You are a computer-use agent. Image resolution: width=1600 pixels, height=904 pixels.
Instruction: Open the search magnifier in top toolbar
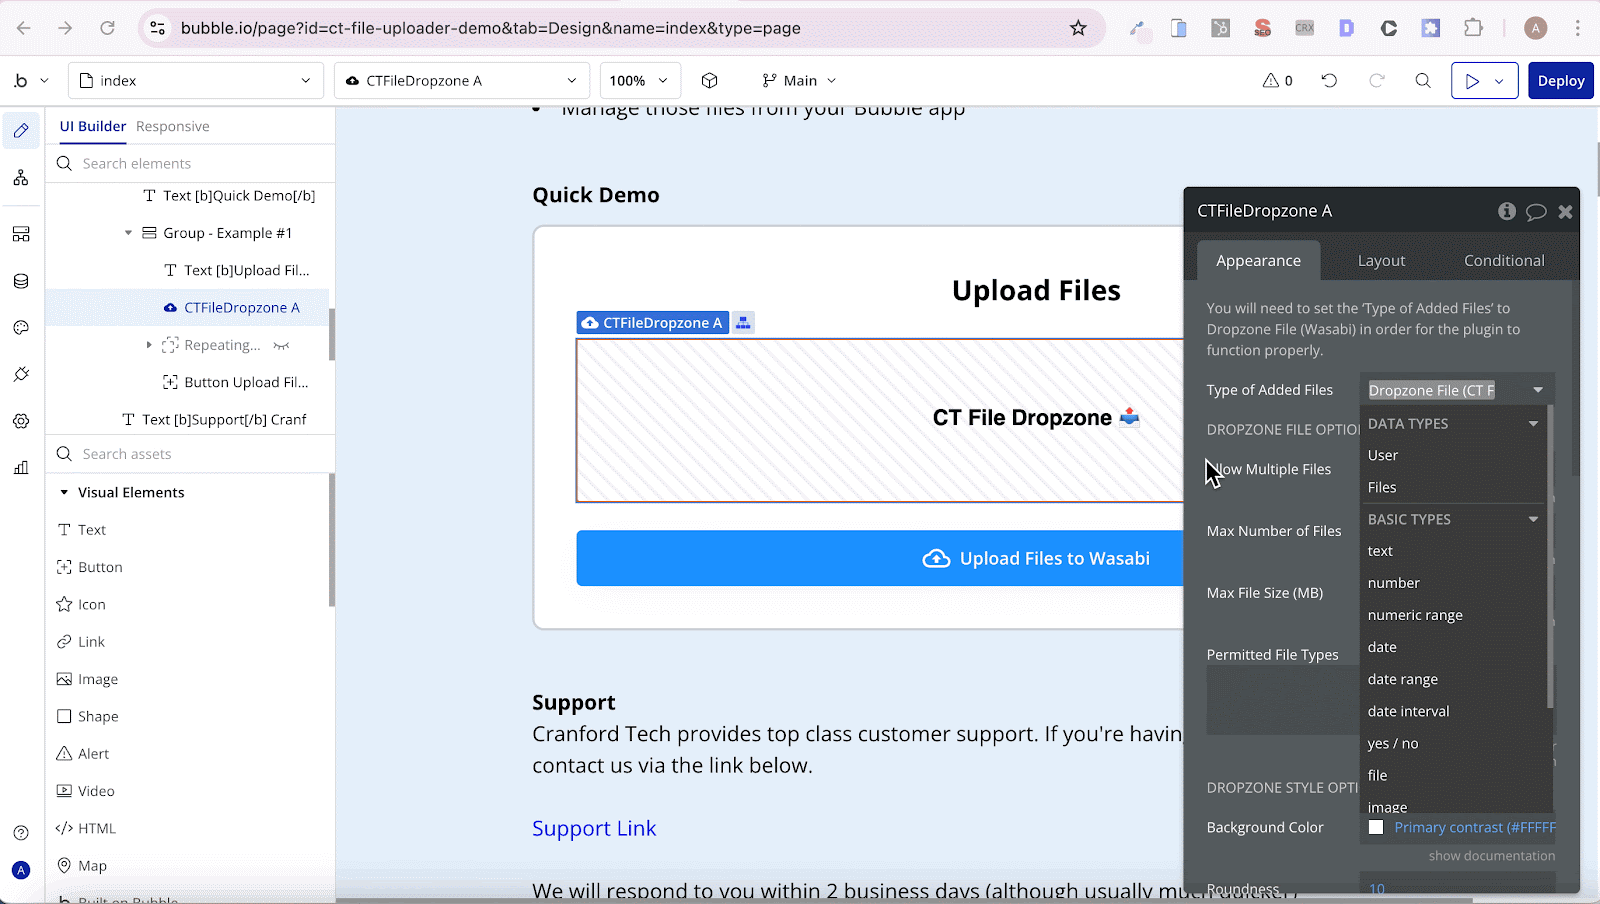pyautogui.click(x=1423, y=81)
